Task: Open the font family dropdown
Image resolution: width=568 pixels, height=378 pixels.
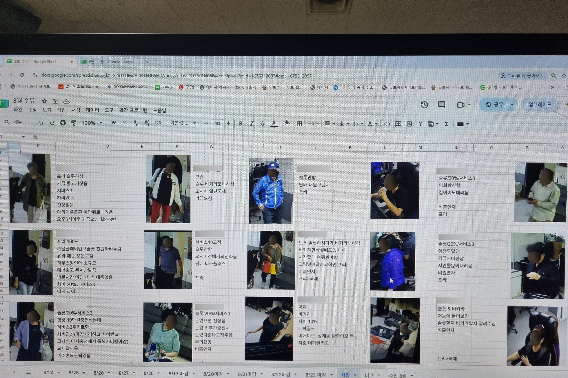Action: (x=184, y=123)
